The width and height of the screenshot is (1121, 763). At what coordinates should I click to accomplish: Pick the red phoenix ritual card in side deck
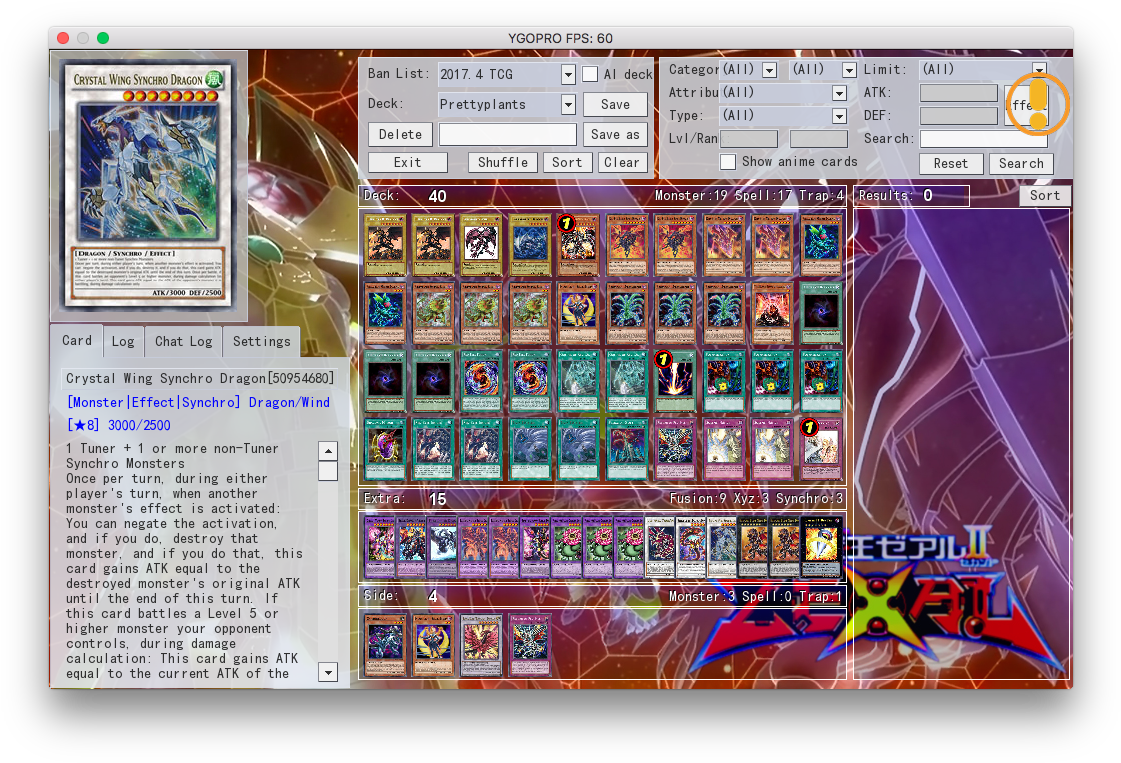481,644
